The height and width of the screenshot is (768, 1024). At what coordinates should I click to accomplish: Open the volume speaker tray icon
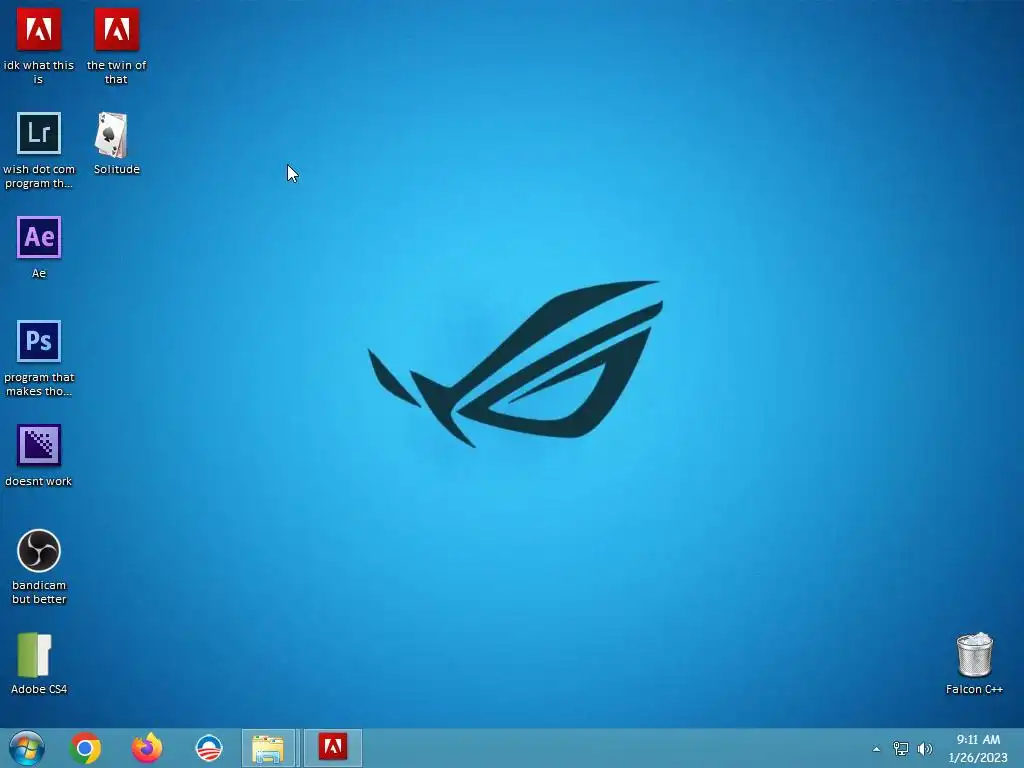[925, 749]
